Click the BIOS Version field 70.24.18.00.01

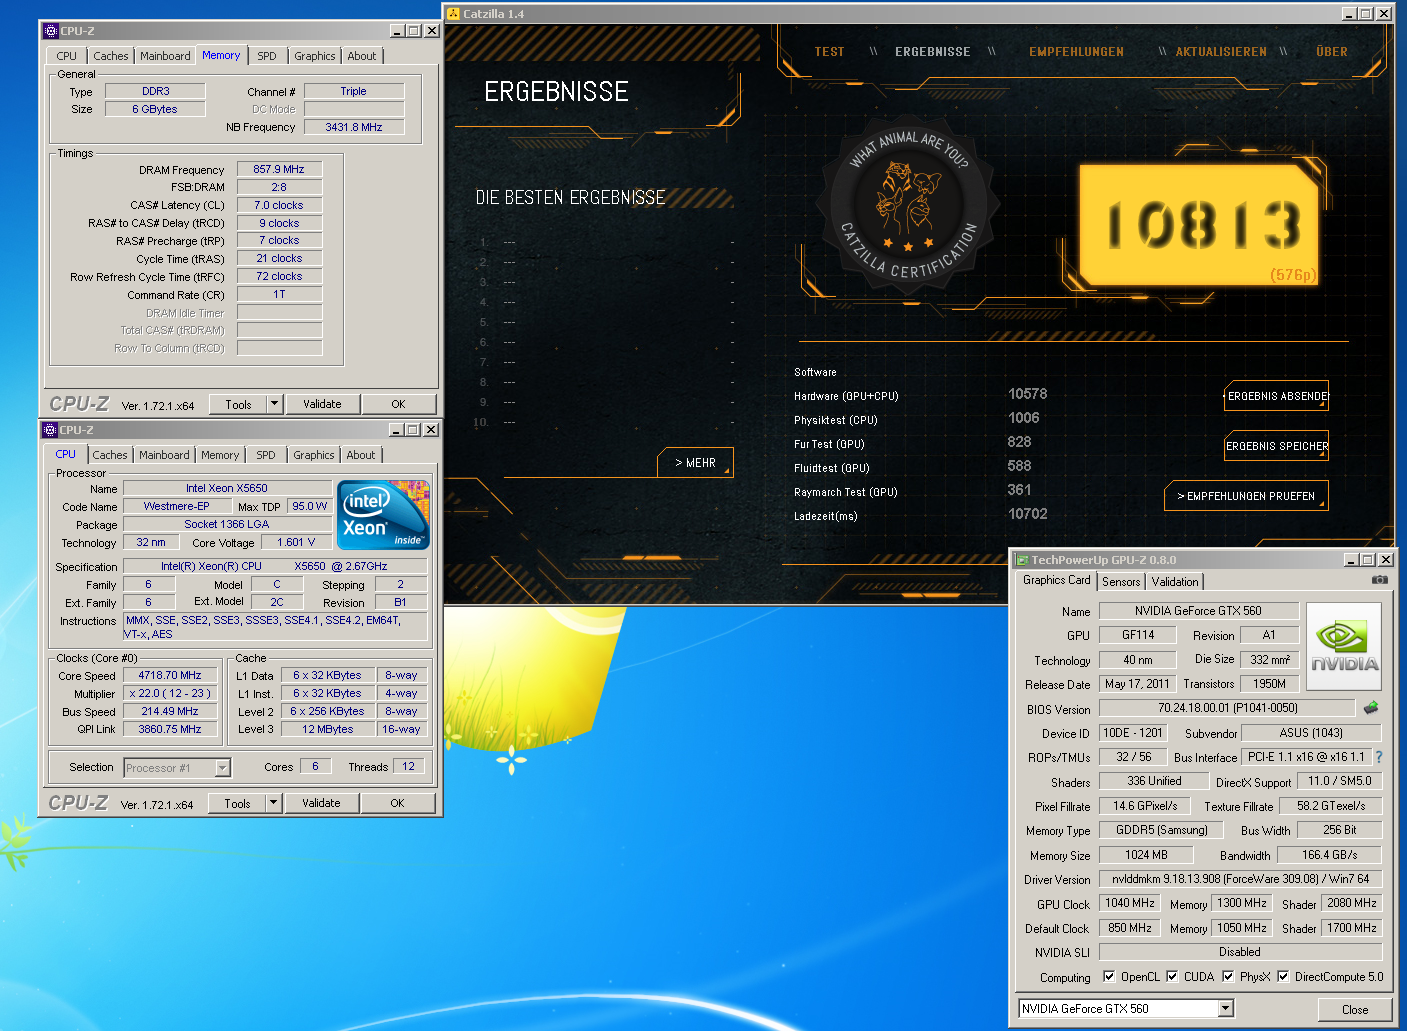pos(1227,708)
